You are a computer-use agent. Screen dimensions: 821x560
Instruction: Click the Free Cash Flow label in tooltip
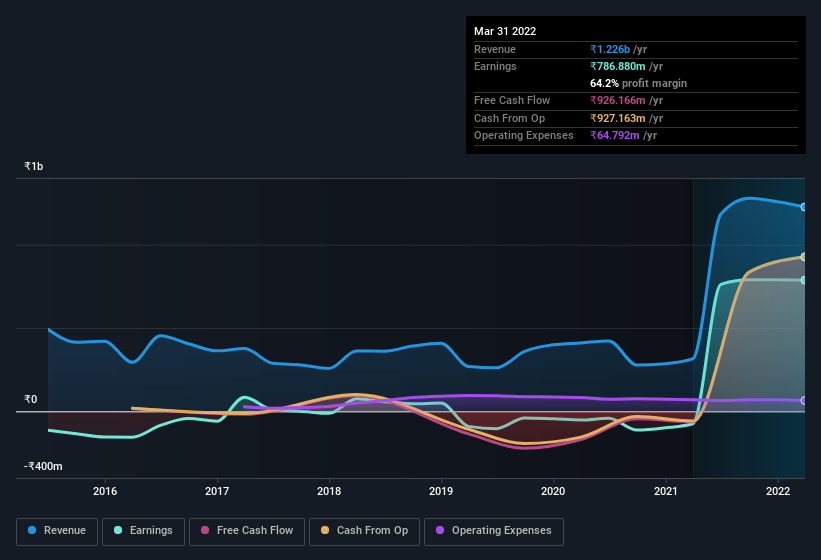tap(512, 100)
